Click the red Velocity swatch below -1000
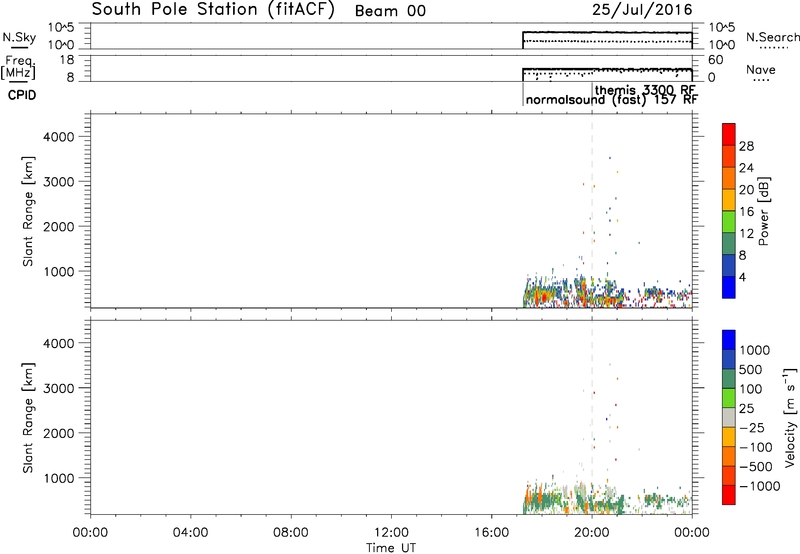800x554 pixels. (729, 495)
